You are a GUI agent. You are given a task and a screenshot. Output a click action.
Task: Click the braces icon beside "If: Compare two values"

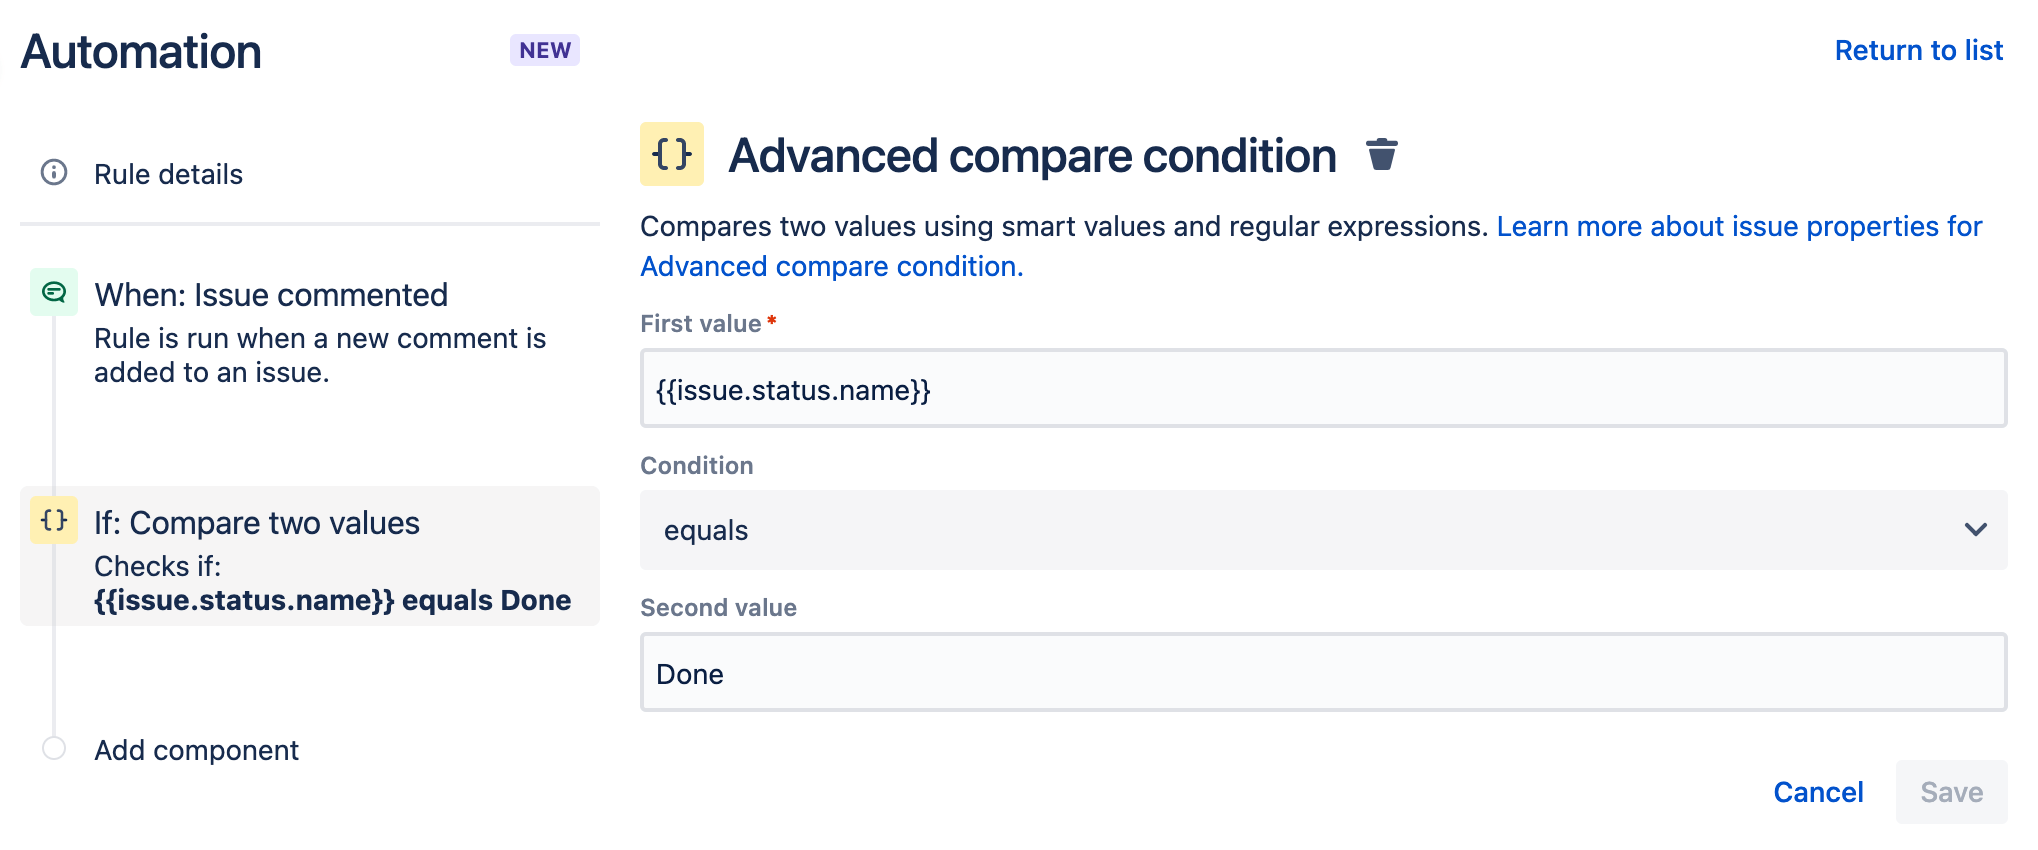point(53,520)
